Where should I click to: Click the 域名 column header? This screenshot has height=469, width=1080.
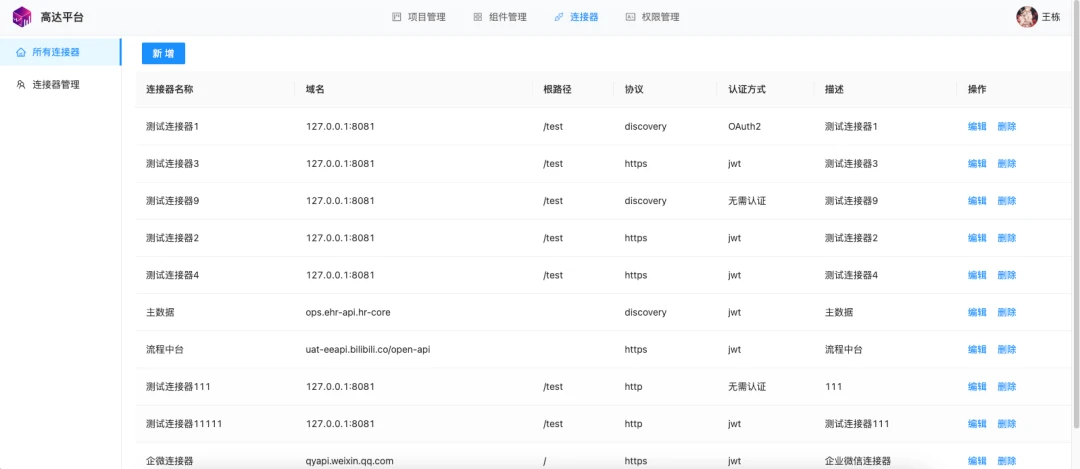pos(315,90)
